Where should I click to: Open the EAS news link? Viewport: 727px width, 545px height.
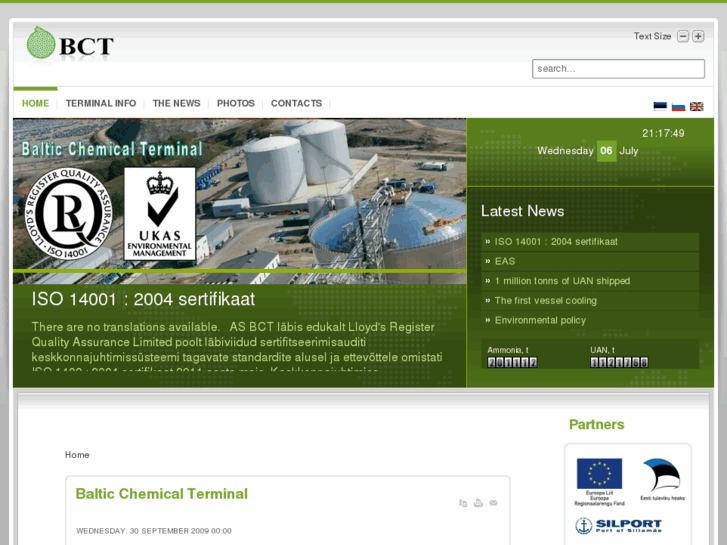point(505,261)
